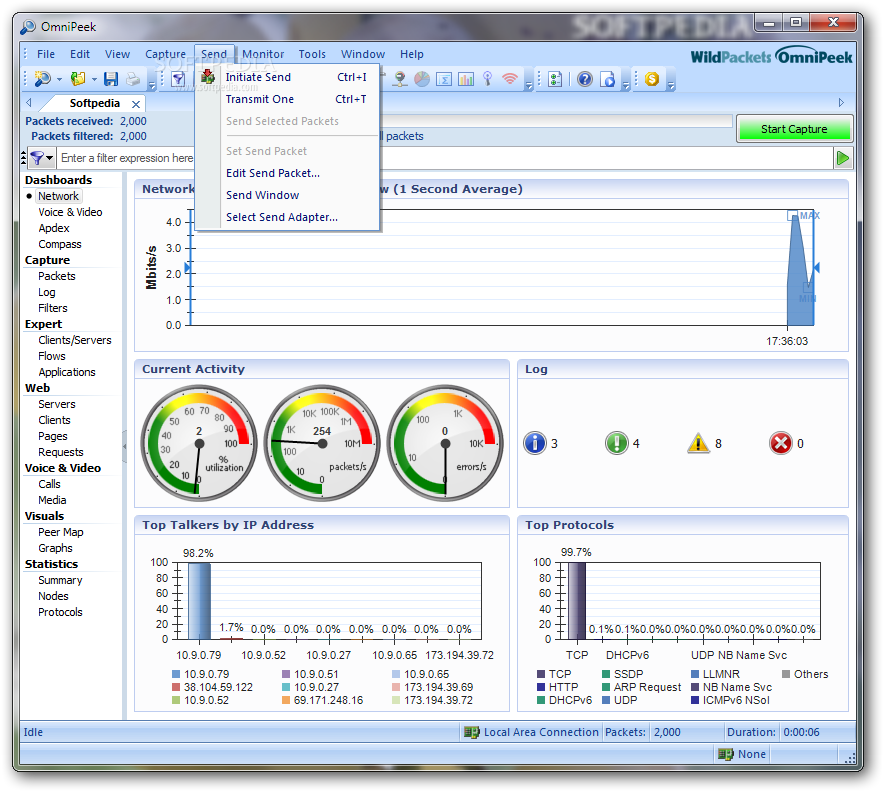
Task: Open the dropdown arrow beside New Capture
Action: pos(59,79)
